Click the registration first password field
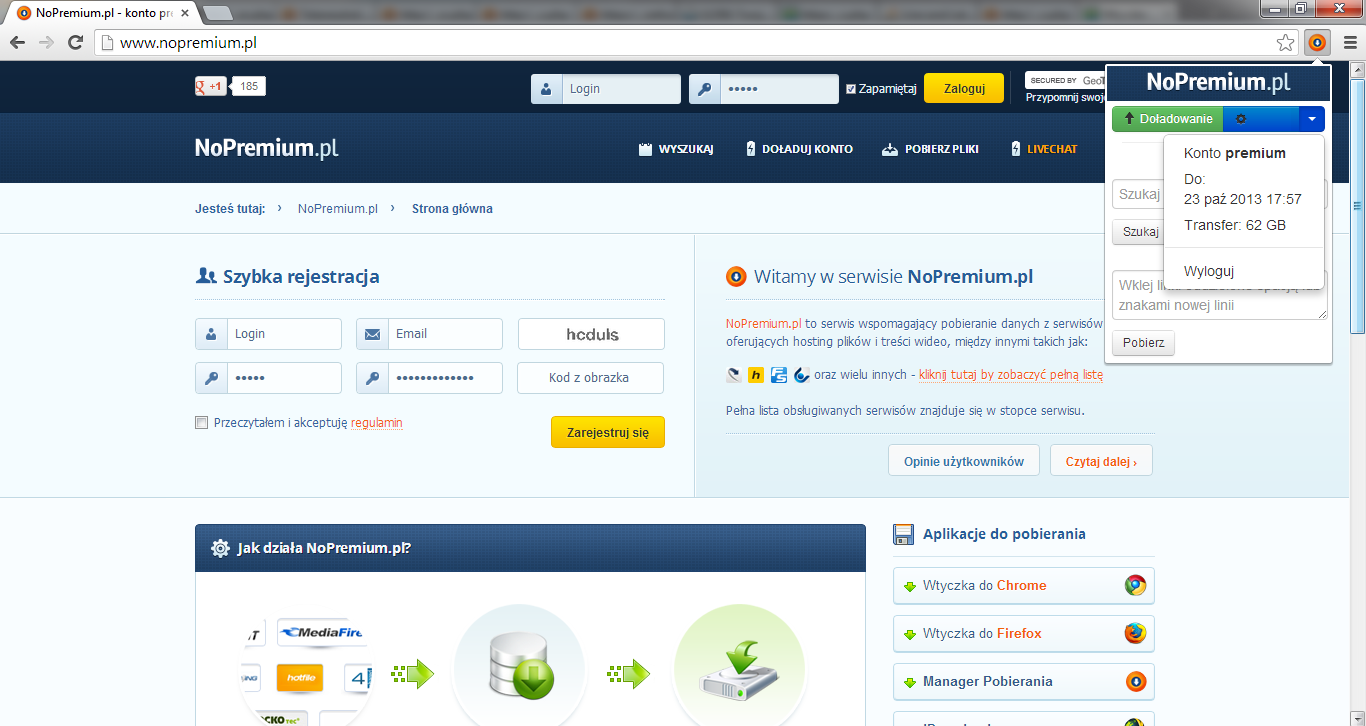The width and height of the screenshot is (1366, 726). tap(268, 378)
